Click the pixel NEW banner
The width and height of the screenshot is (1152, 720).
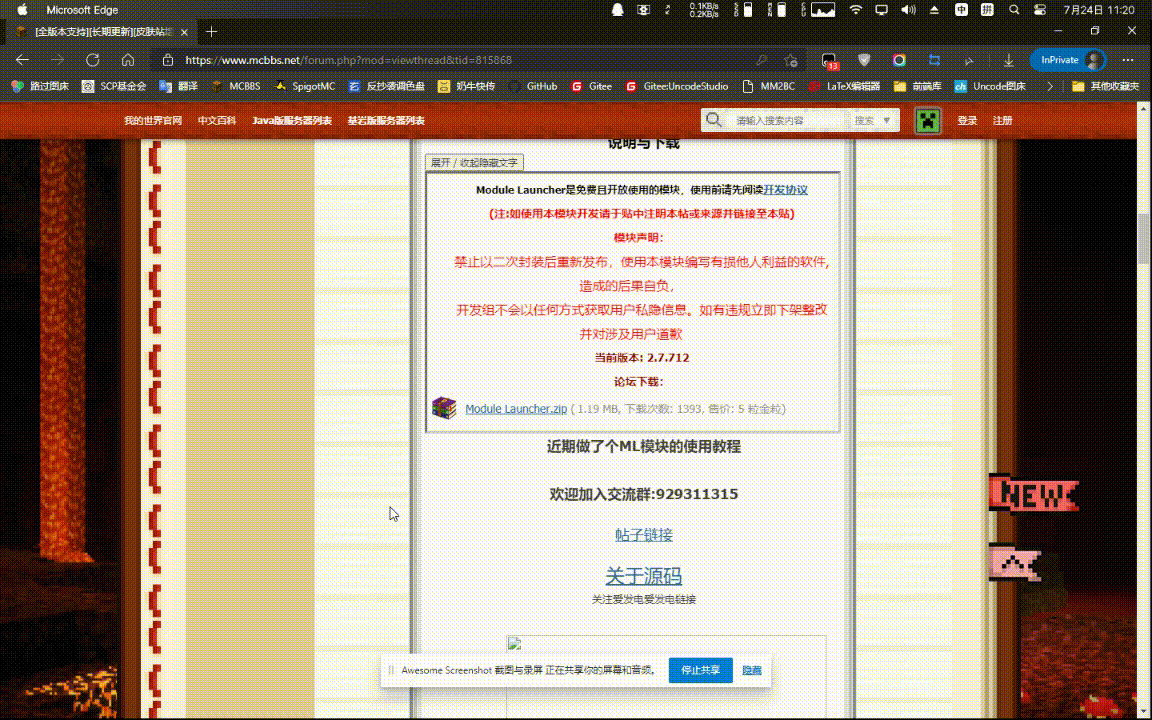tap(1034, 494)
